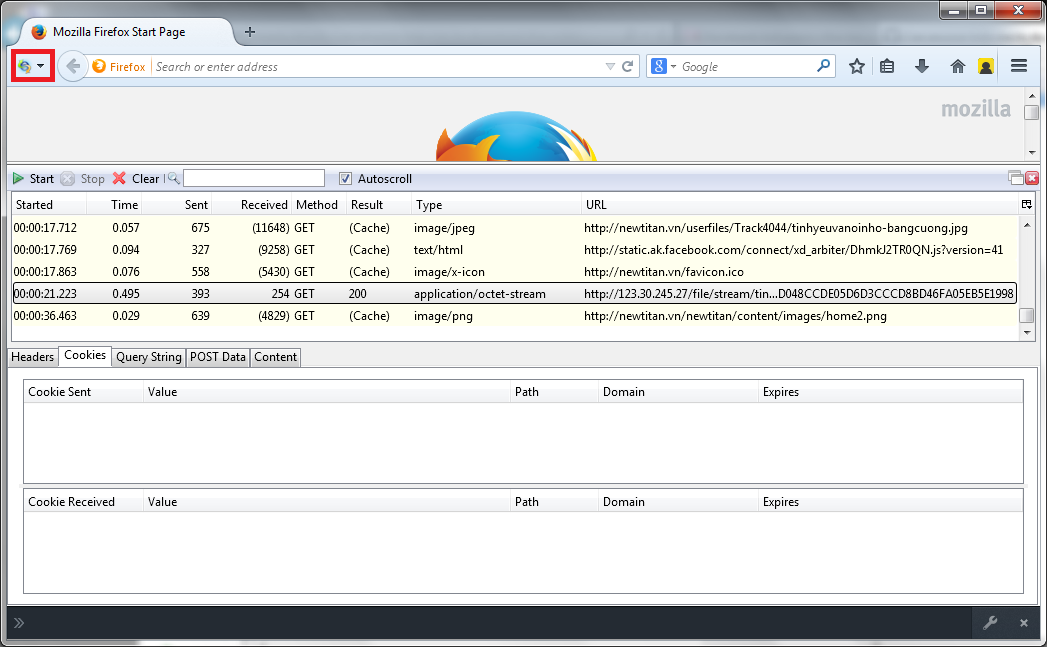Sort requests by Result column
Screen dimensions: 1047x647
[379, 204]
